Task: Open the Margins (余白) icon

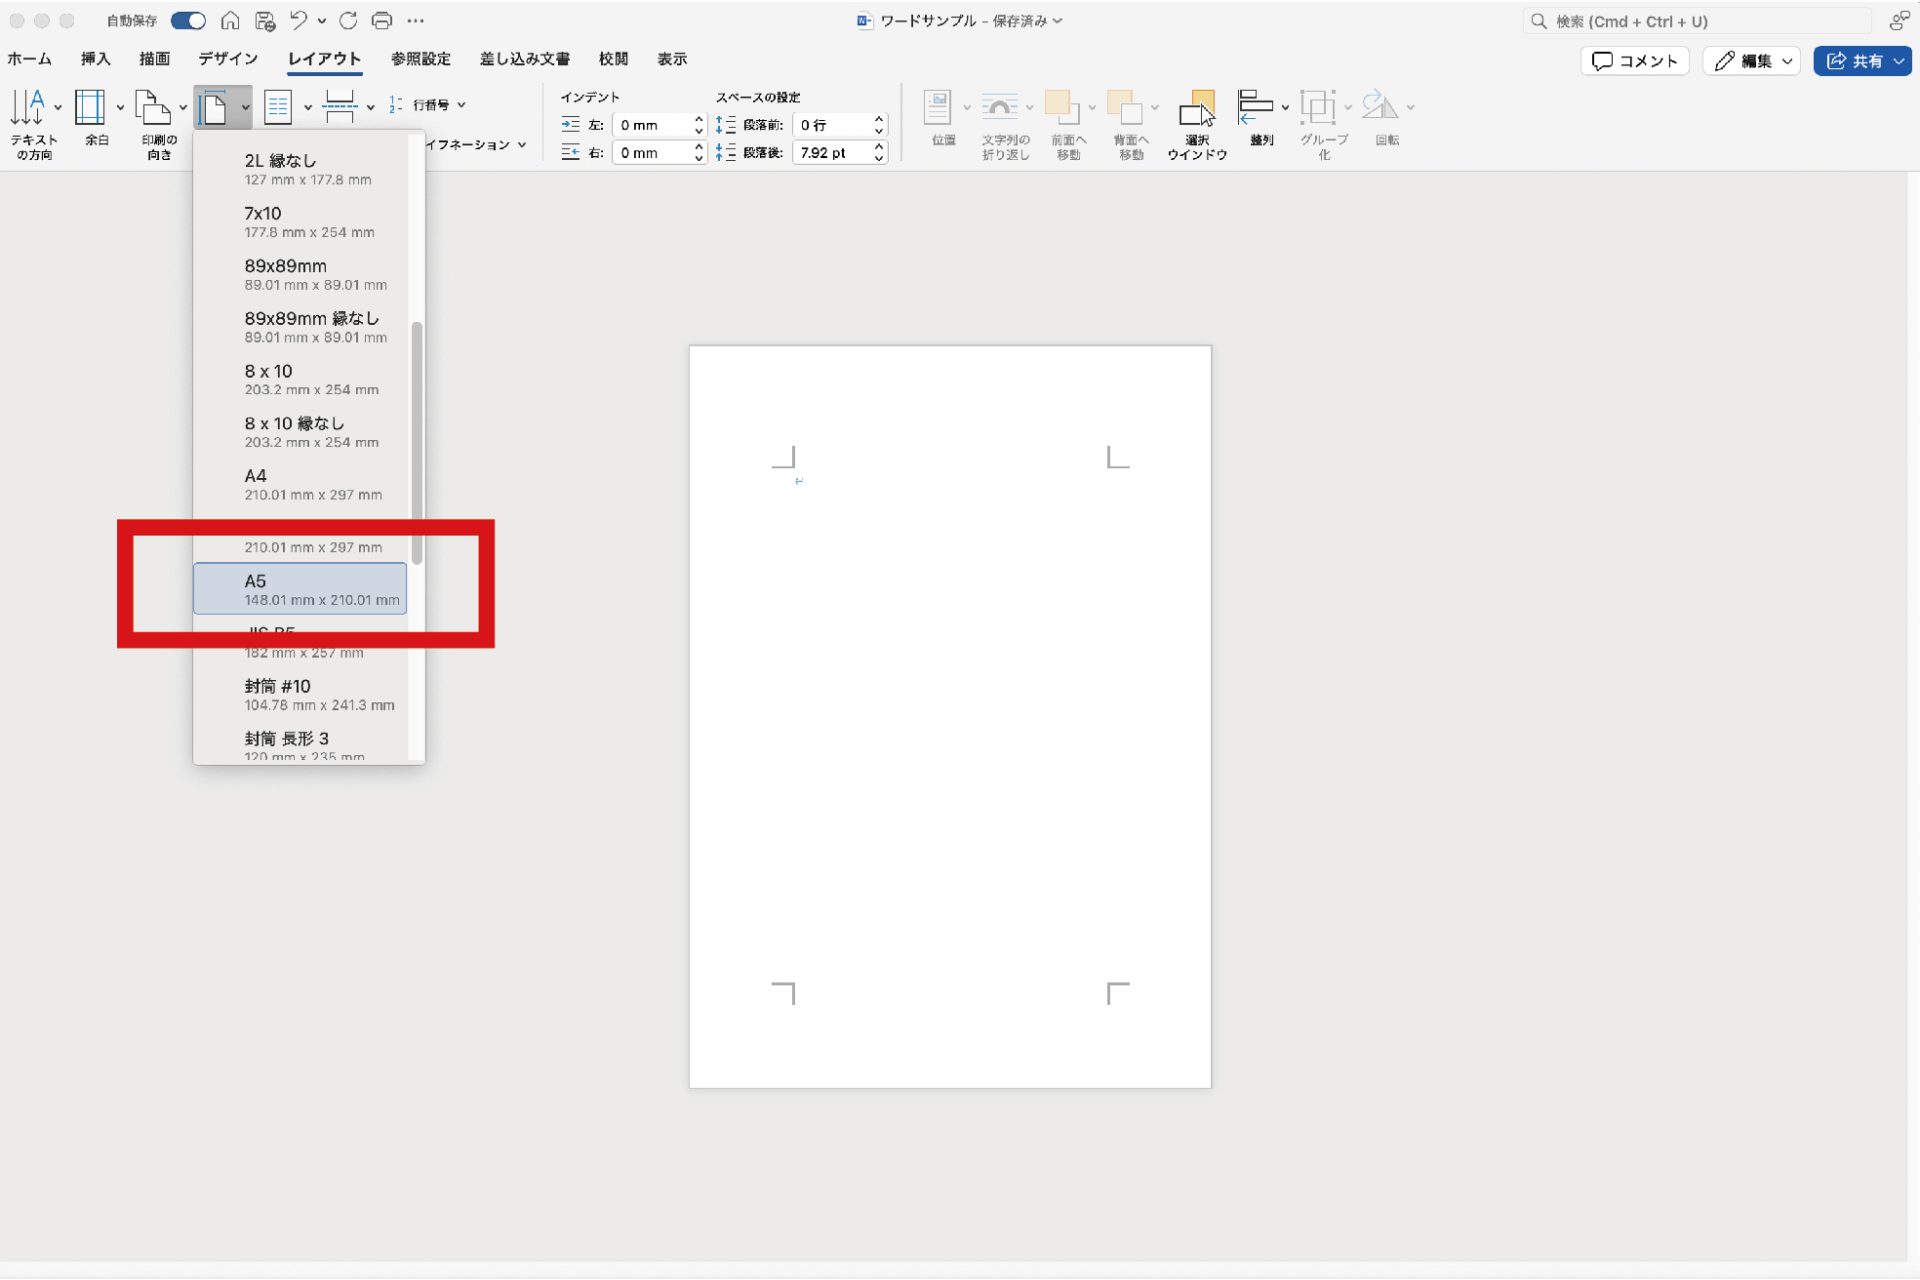Action: (x=90, y=108)
